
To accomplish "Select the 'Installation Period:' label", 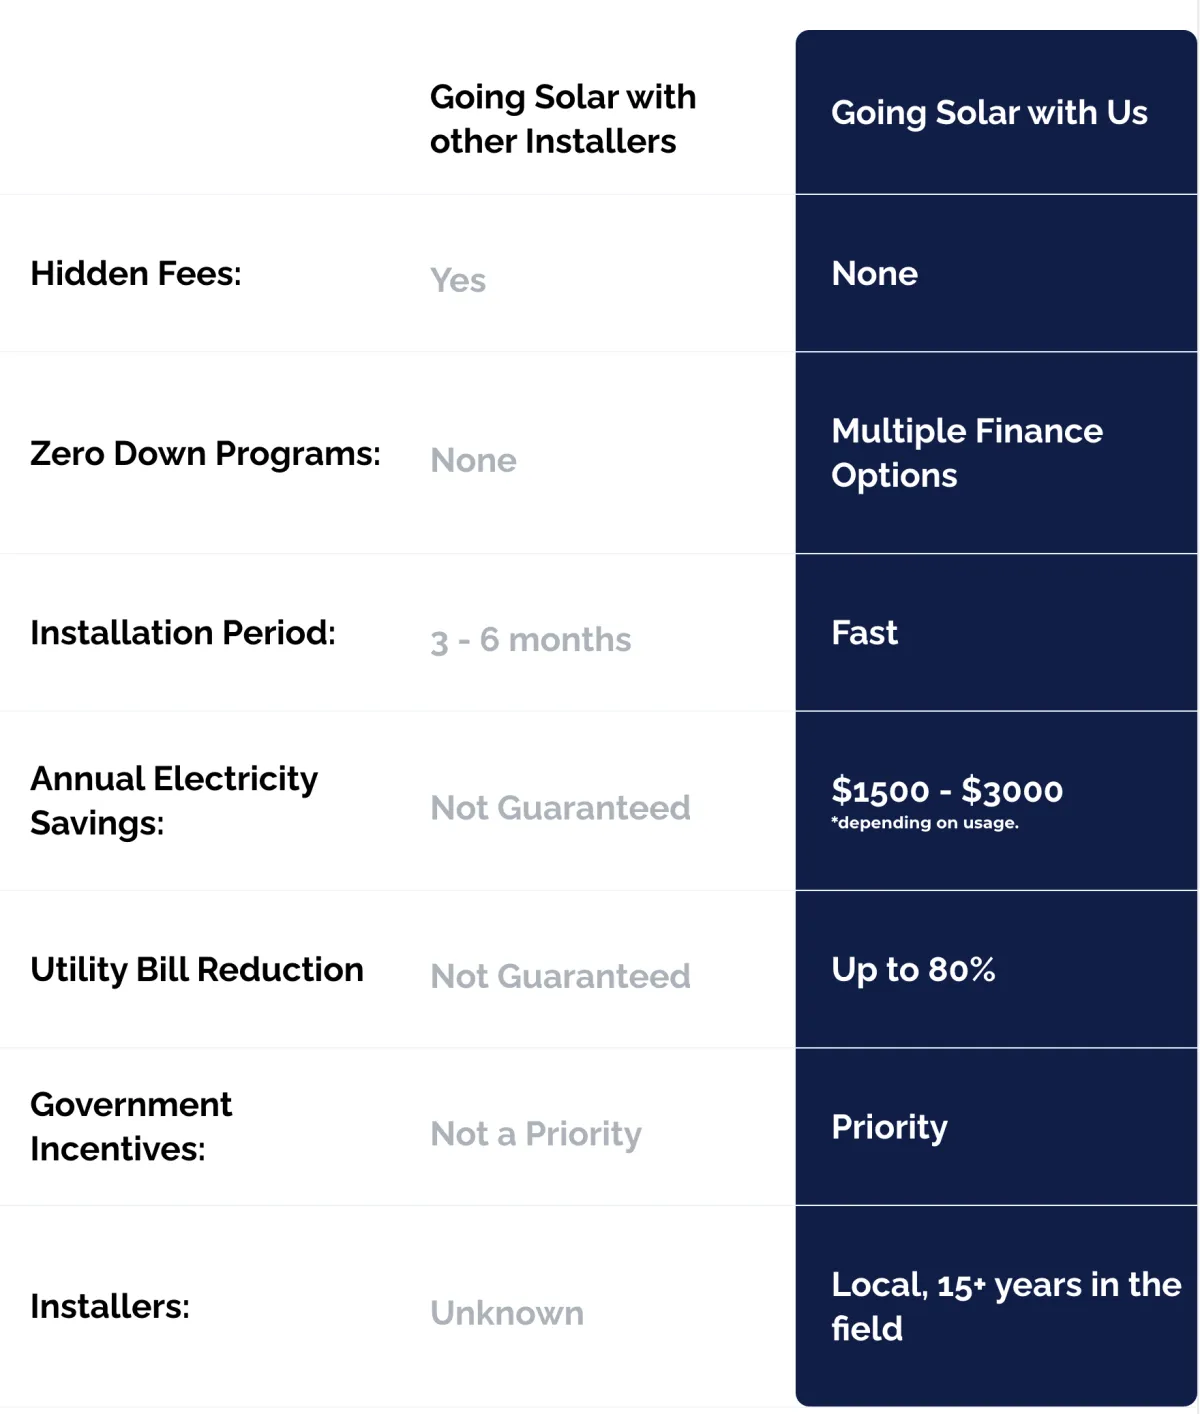I will [183, 633].
